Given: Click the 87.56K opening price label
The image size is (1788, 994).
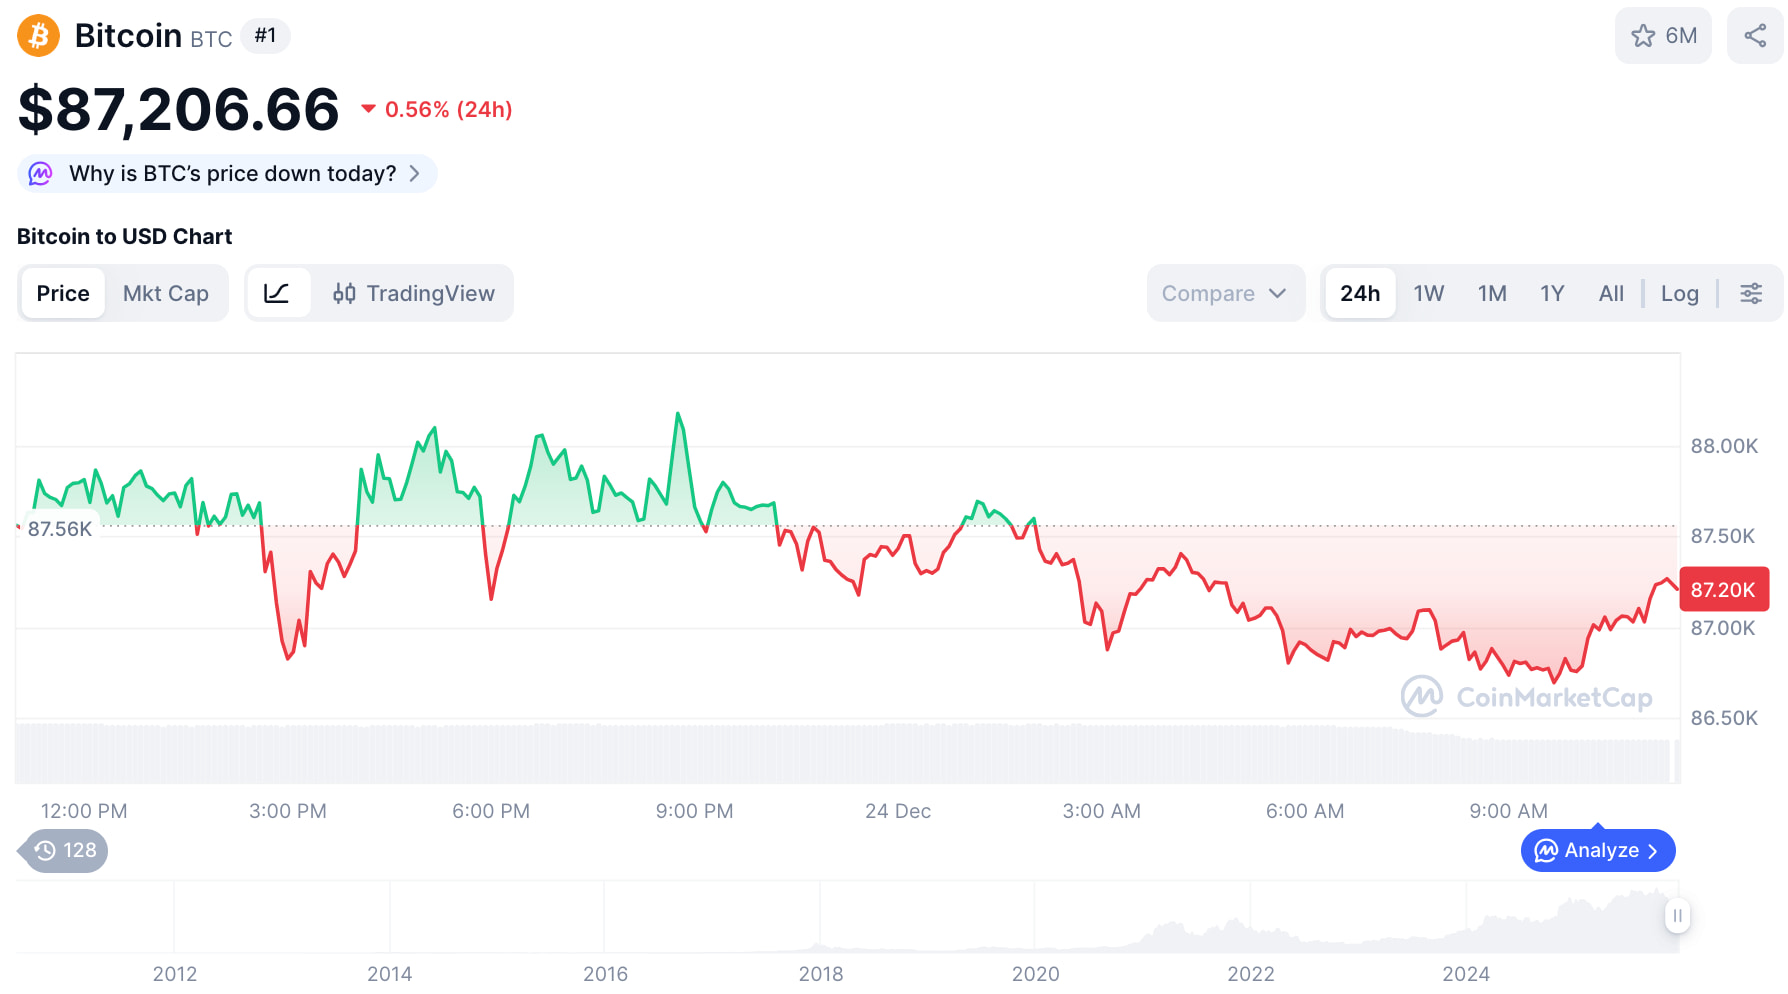Looking at the screenshot, I should [59, 528].
